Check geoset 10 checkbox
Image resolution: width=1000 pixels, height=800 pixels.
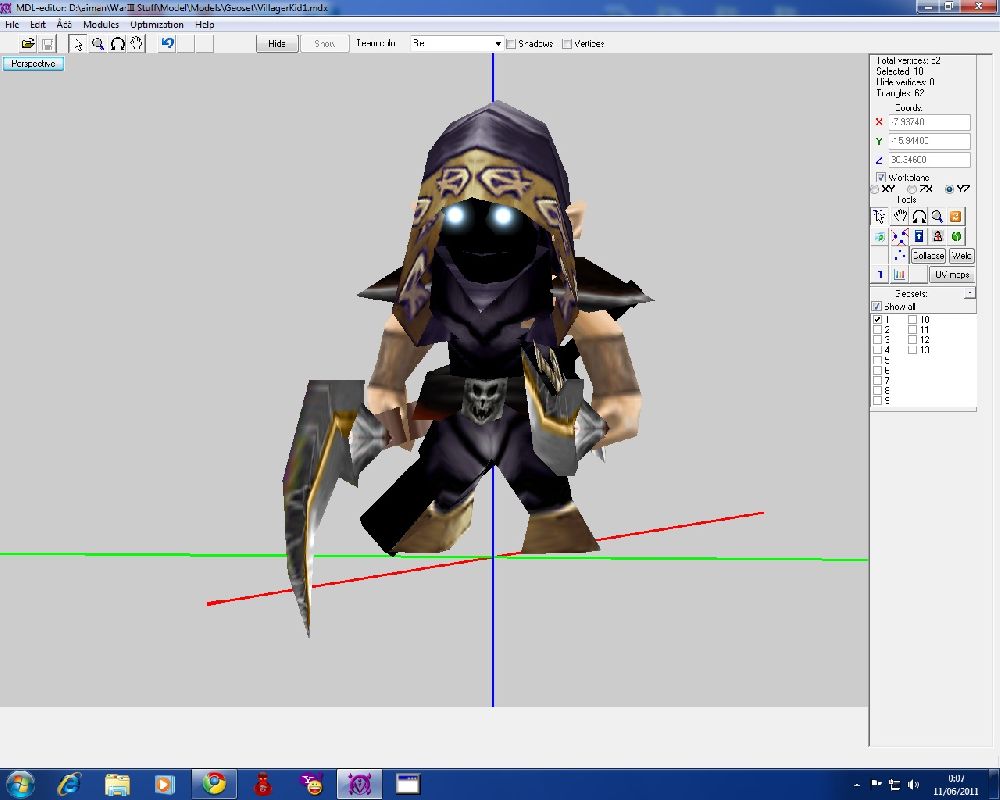click(x=913, y=320)
